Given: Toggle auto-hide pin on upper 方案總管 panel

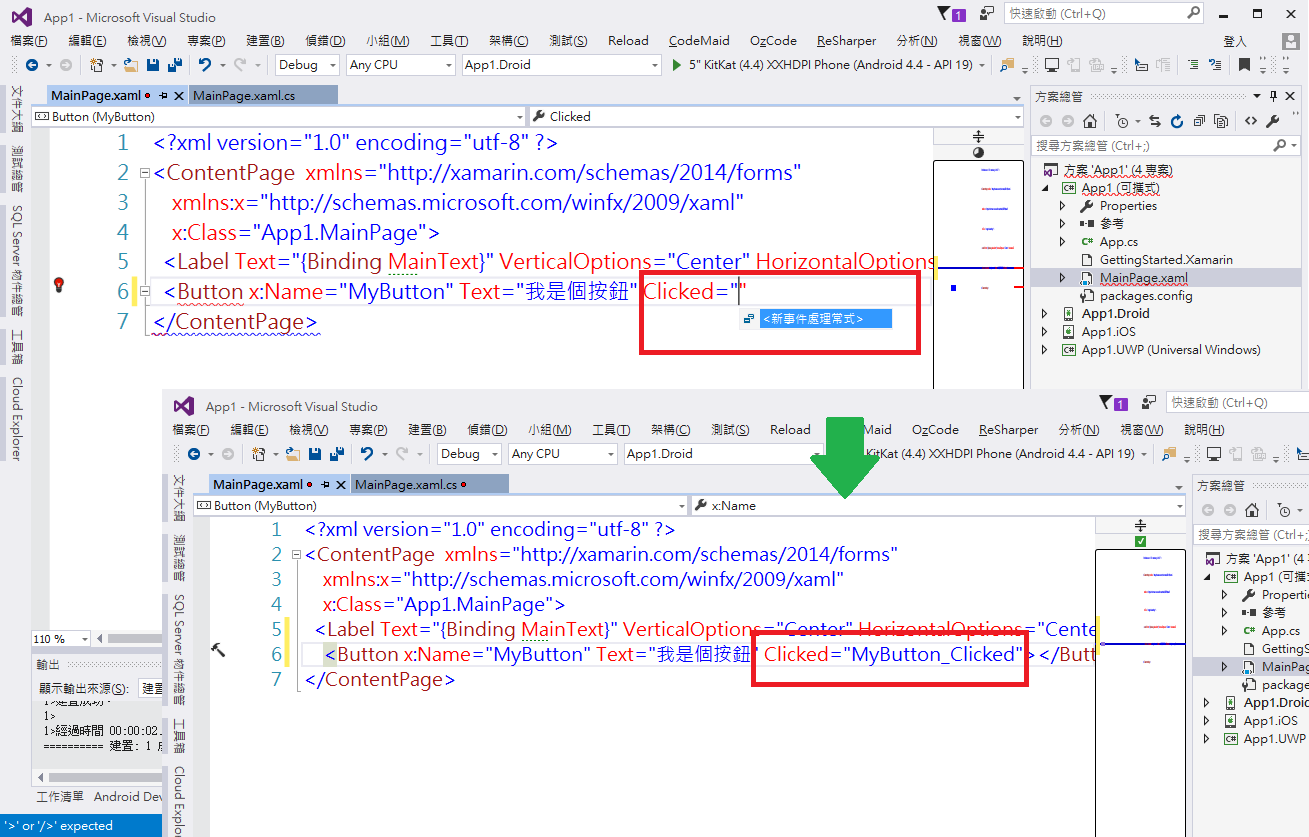Looking at the screenshot, I should (1274, 96).
